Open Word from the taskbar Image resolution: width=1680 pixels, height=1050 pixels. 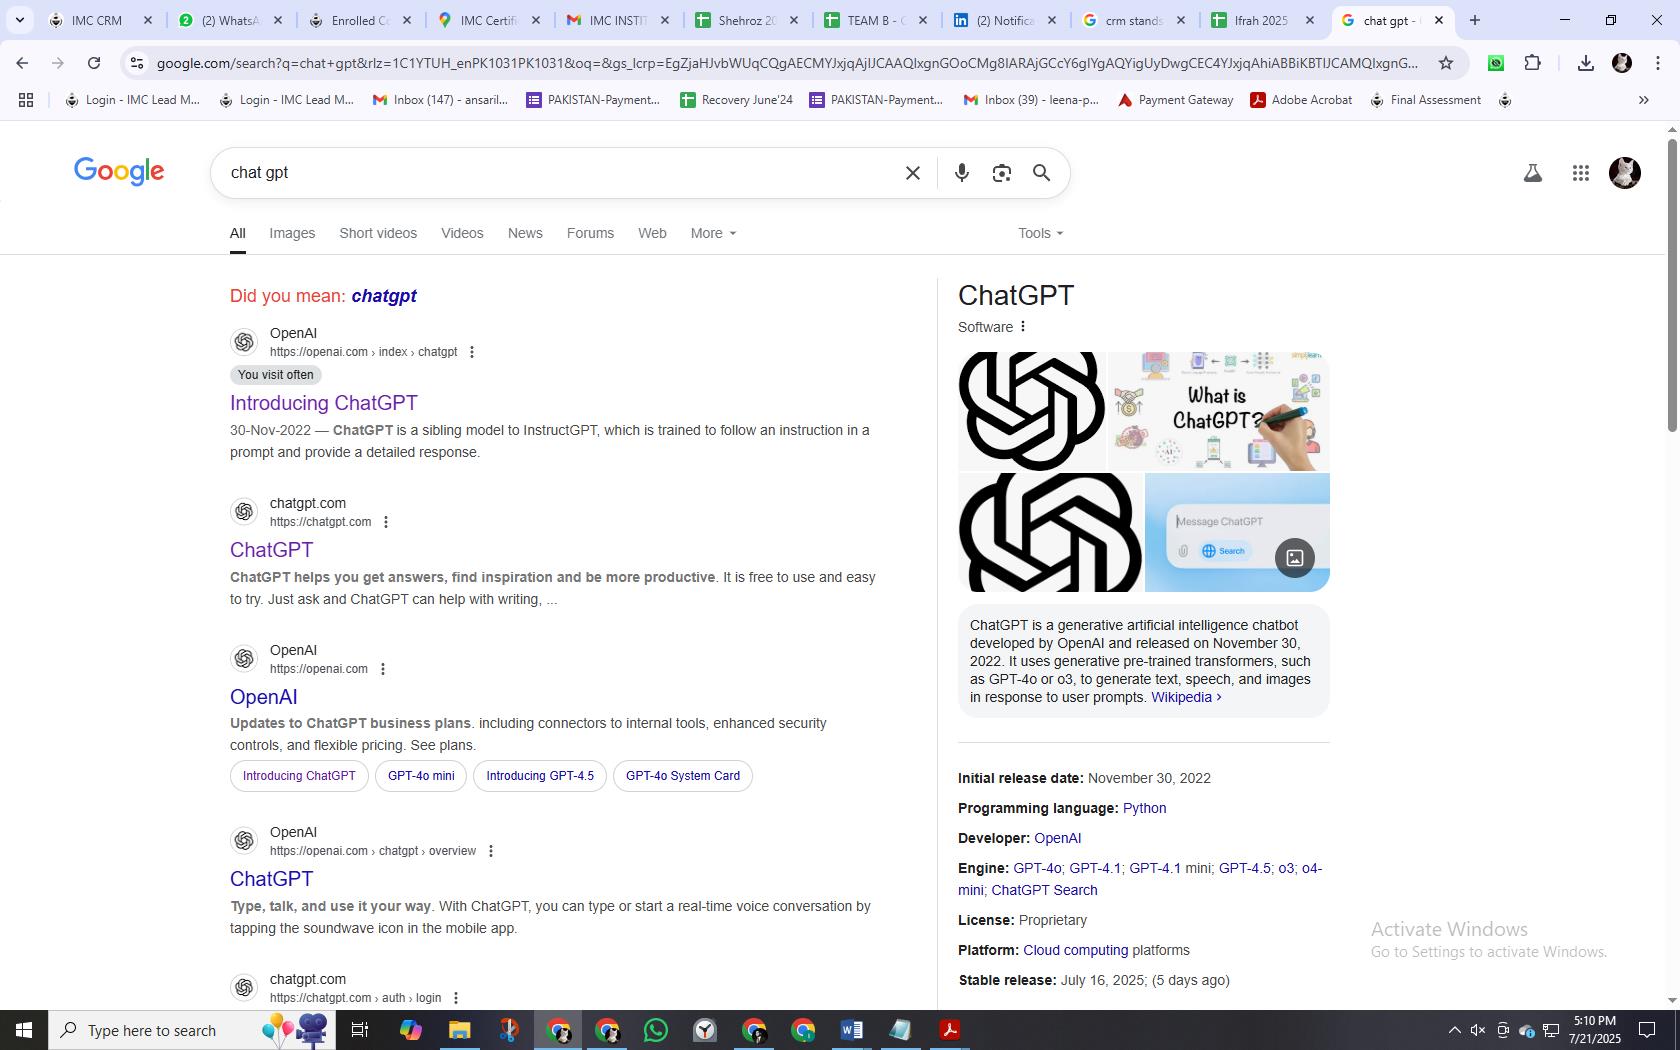851,1030
